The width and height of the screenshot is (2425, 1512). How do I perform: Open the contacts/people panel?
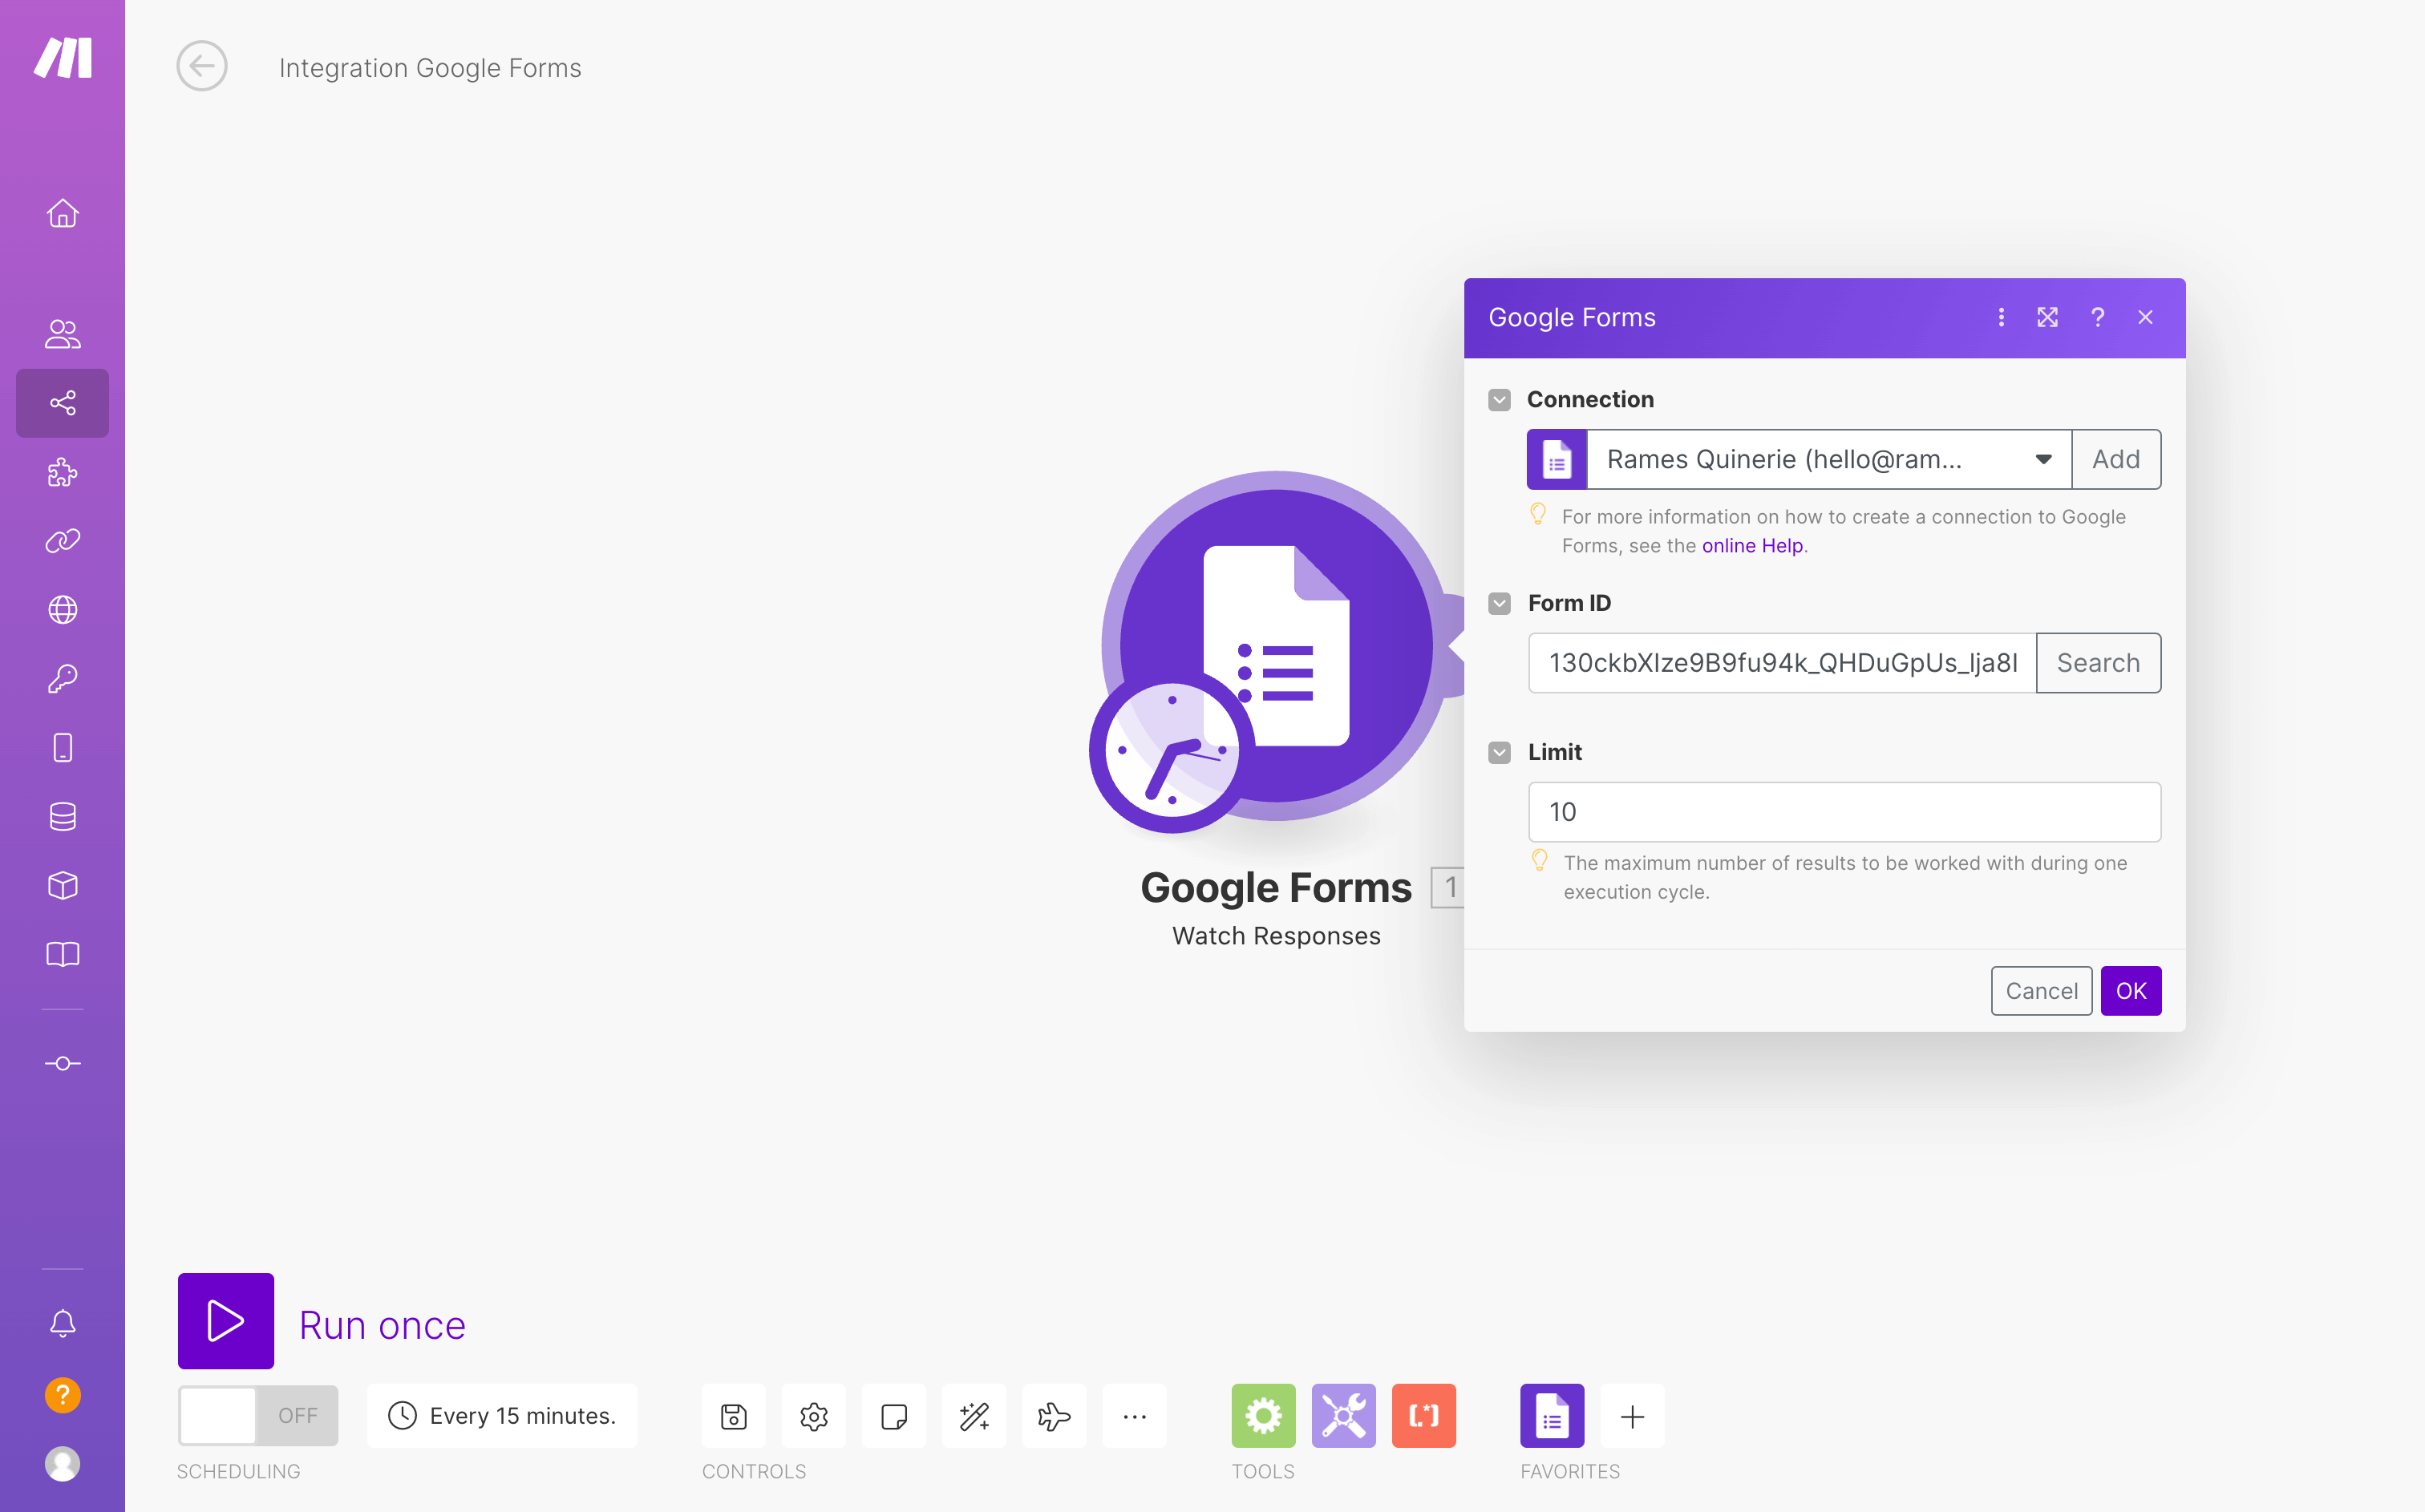[63, 334]
